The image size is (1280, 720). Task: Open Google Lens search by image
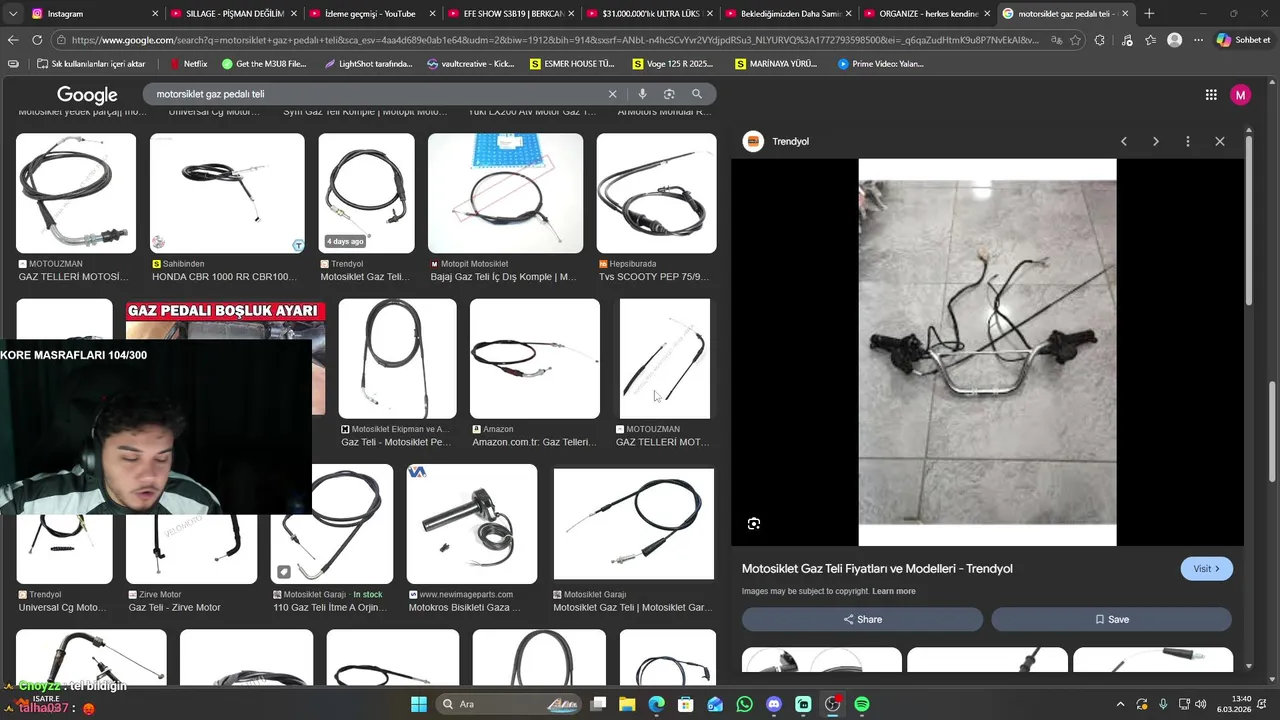click(669, 94)
